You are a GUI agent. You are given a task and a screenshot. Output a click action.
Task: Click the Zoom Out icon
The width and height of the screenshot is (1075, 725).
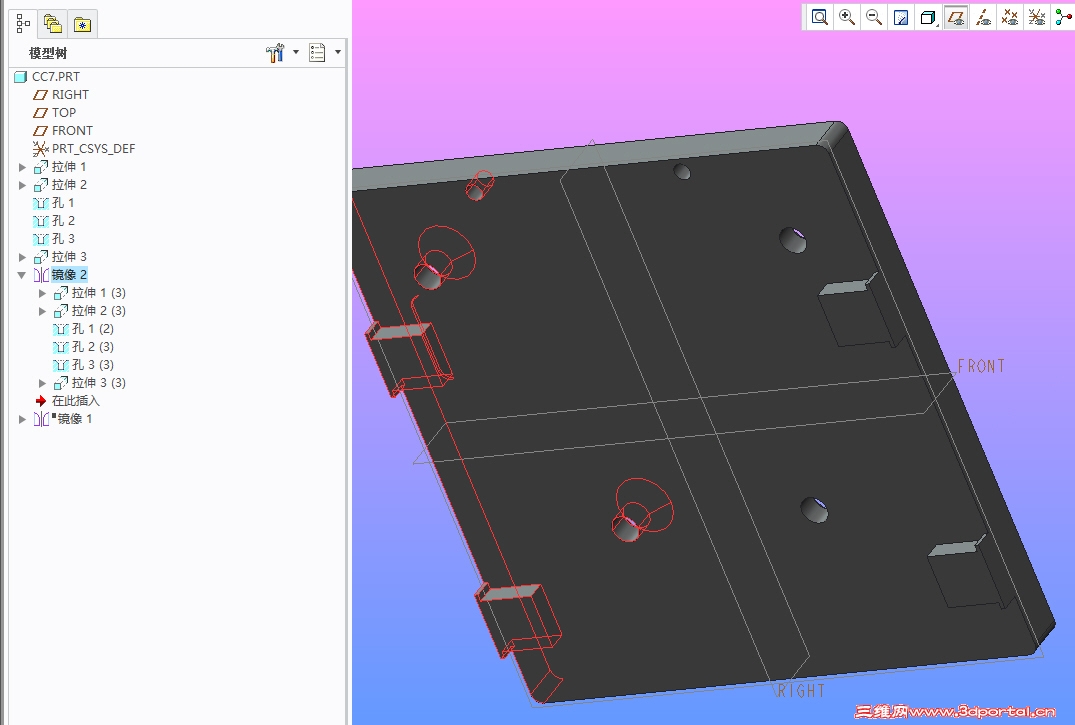click(x=874, y=17)
